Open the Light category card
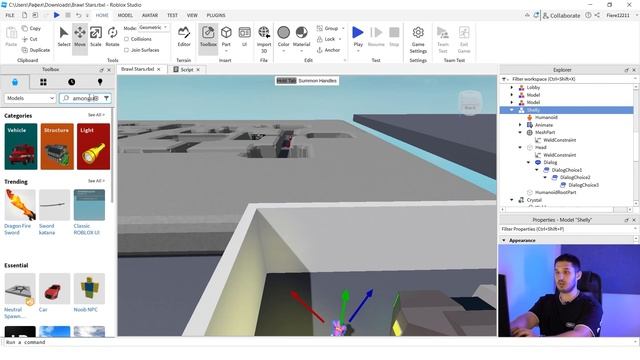Viewport: 640px width, 360px height. tap(93, 147)
